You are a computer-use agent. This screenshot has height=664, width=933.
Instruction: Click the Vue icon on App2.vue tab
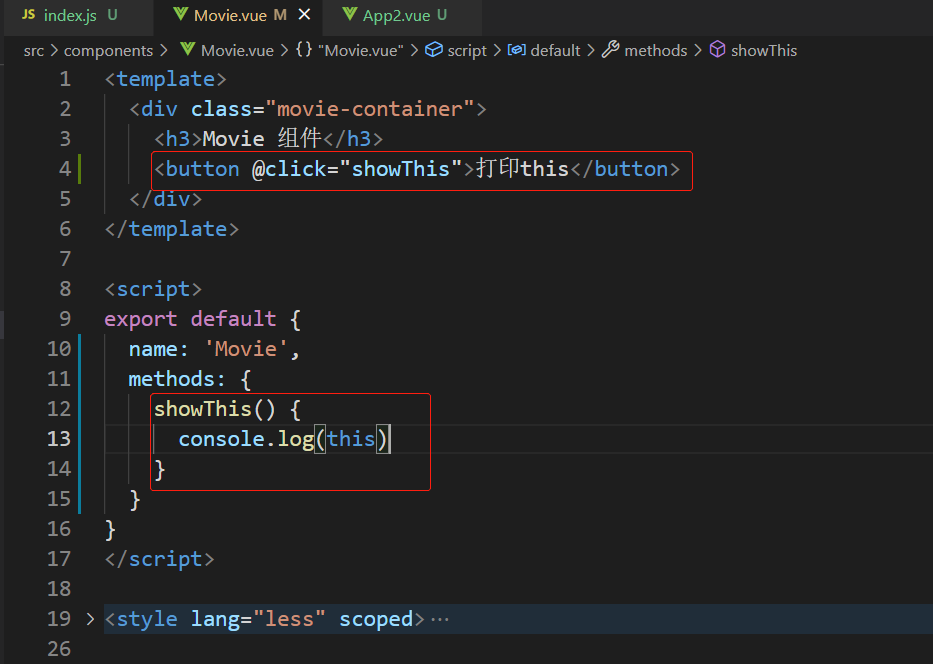[x=350, y=14]
